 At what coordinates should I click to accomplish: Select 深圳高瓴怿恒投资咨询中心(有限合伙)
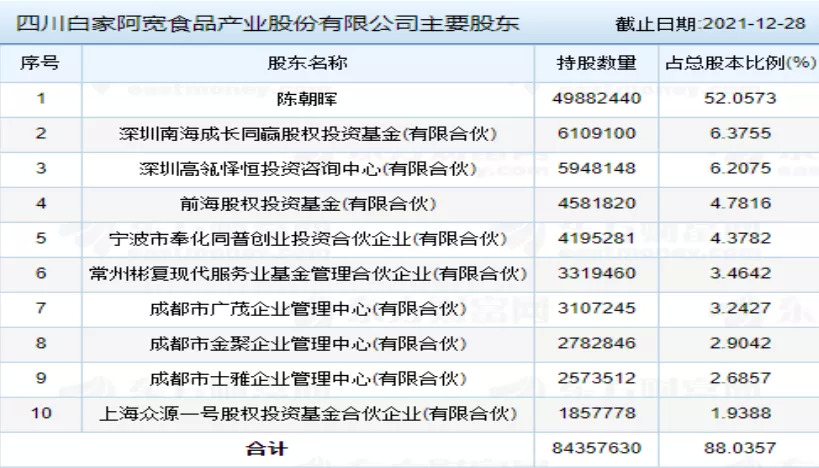308,169
